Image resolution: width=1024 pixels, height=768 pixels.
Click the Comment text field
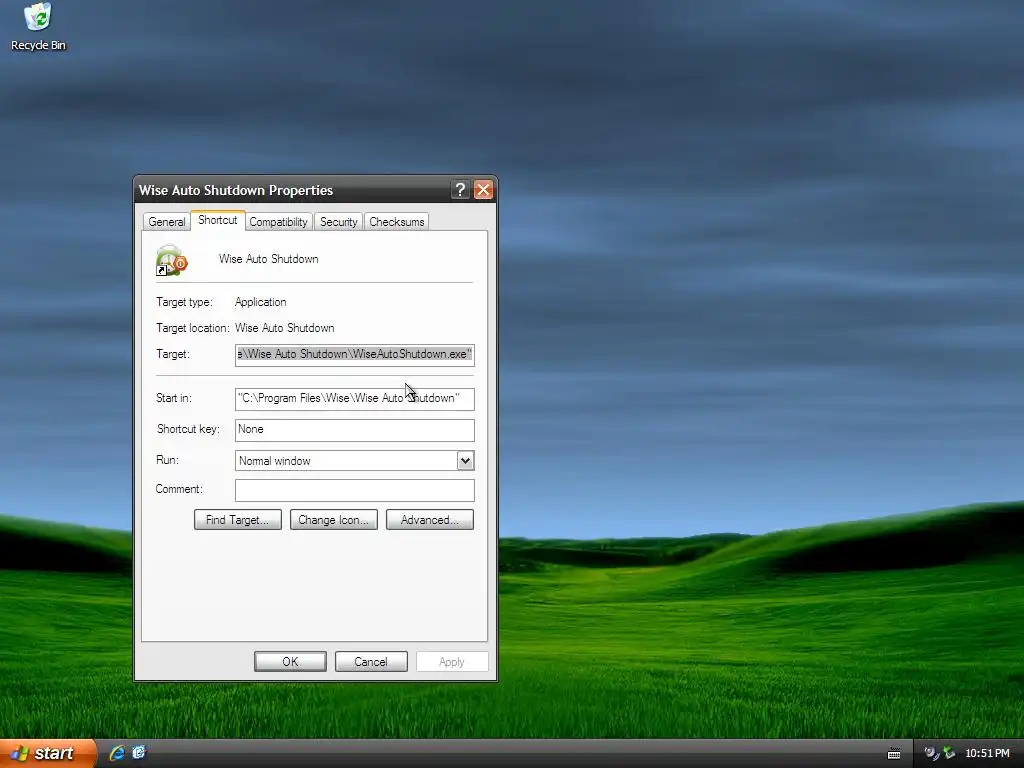pyautogui.click(x=355, y=490)
